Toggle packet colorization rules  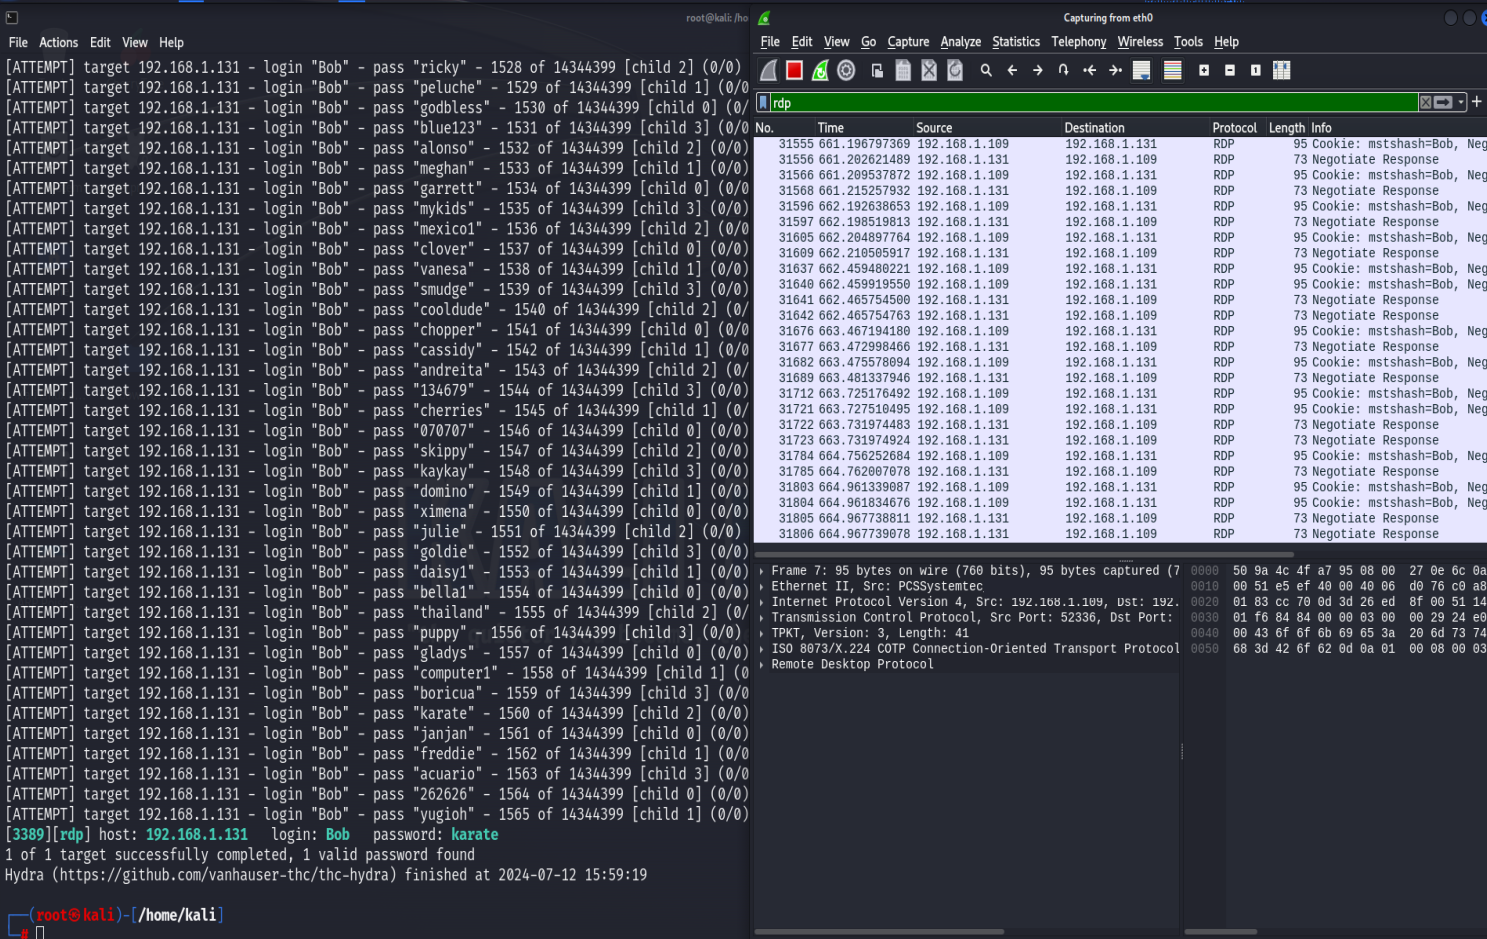point(1173,70)
